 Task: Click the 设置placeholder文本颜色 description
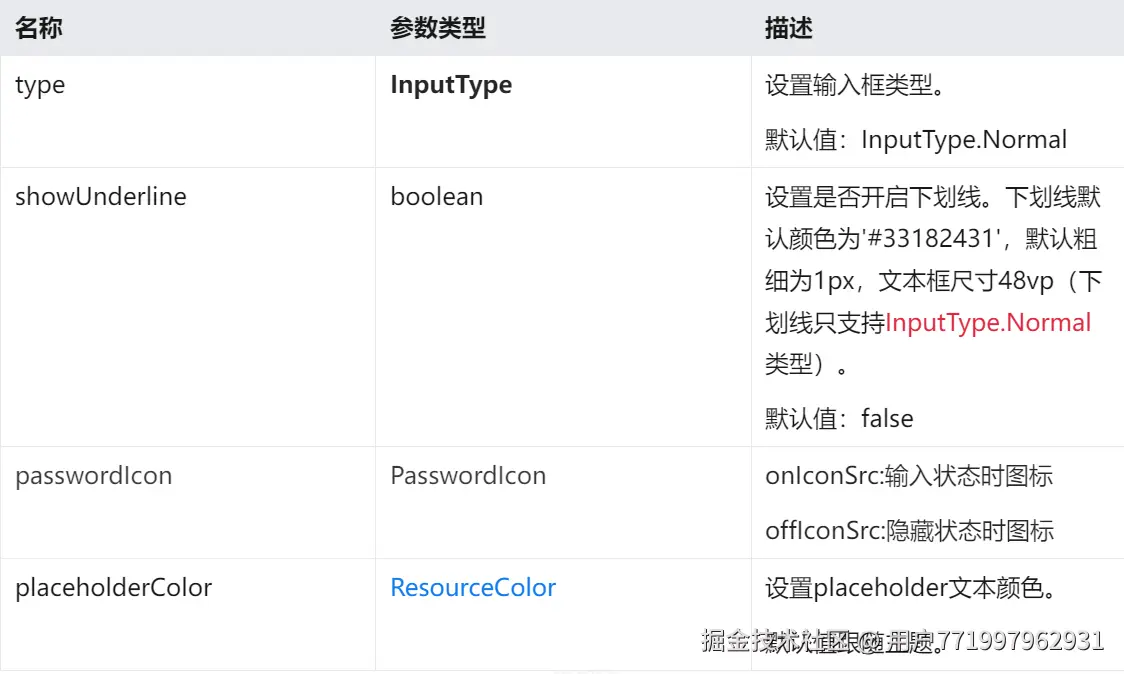click(910, 587)
